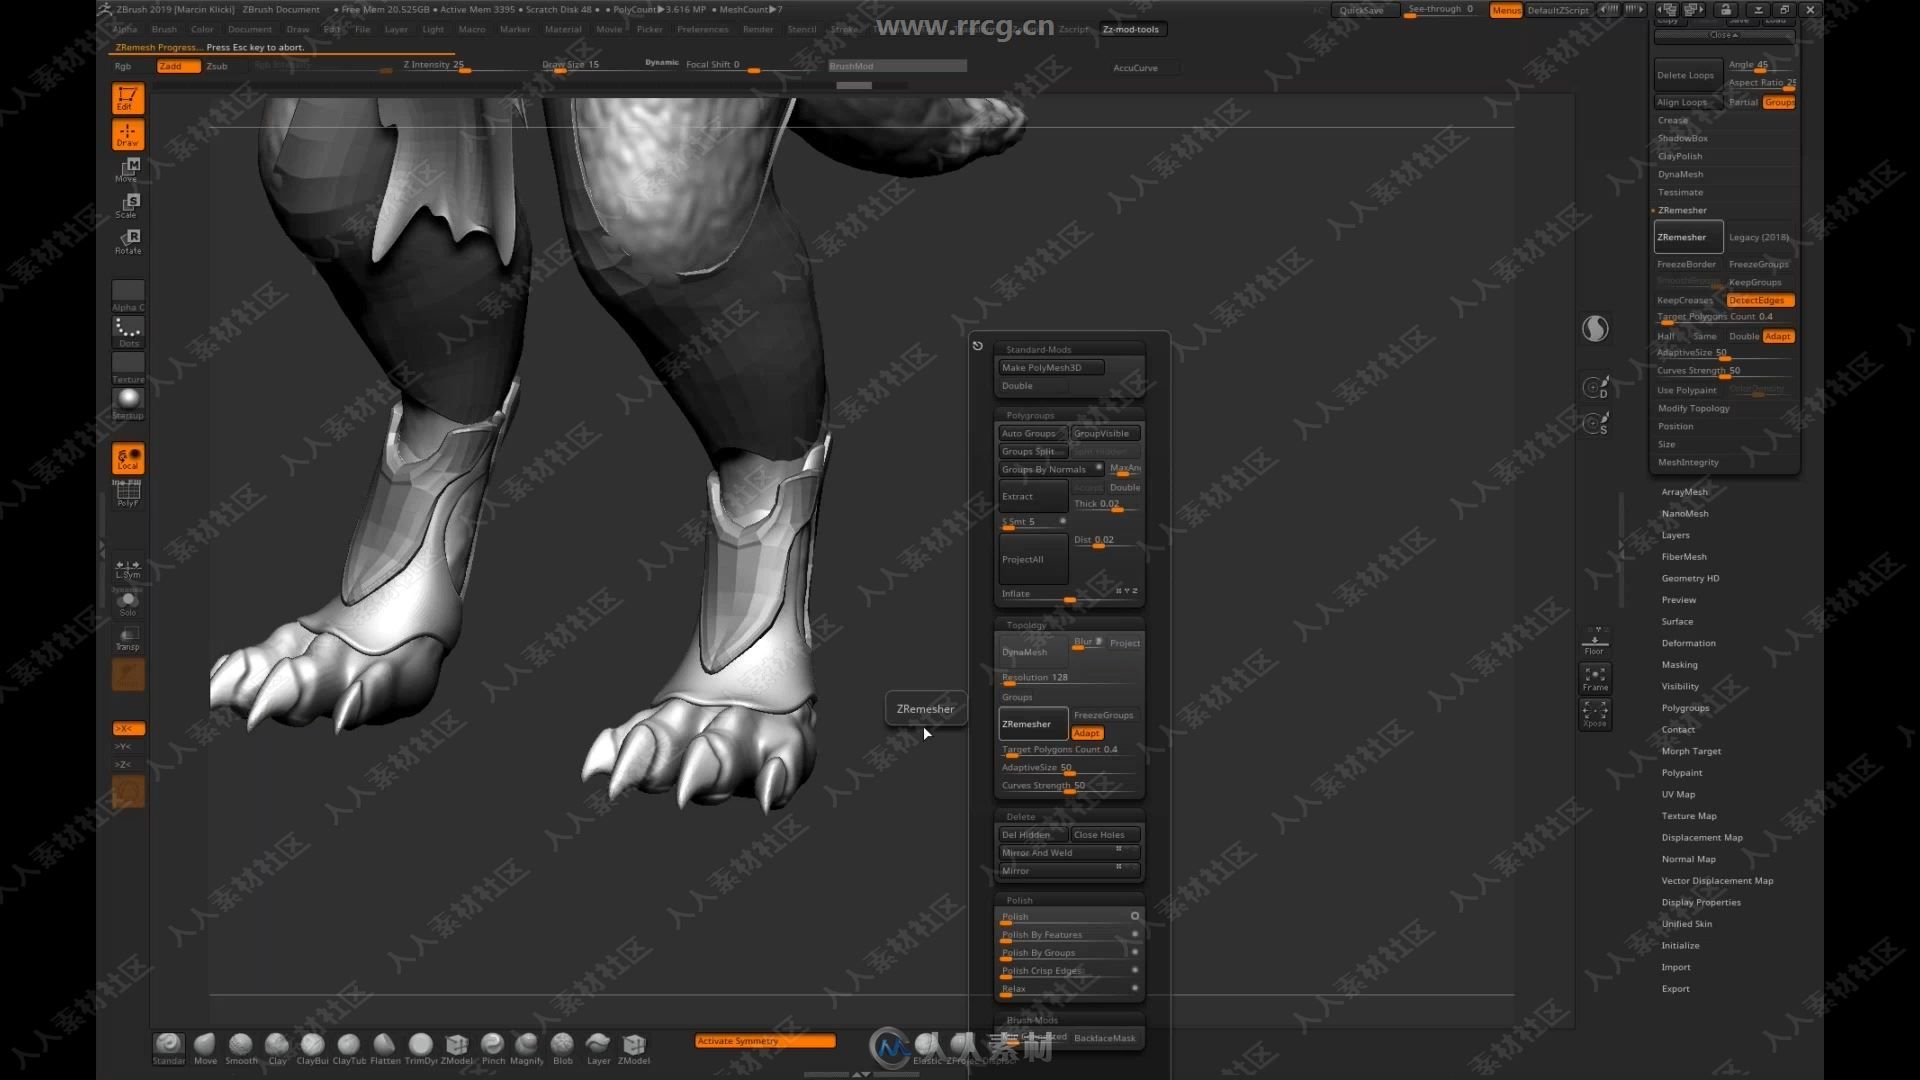Open the Preferences menu

click(x=703, y=29)
